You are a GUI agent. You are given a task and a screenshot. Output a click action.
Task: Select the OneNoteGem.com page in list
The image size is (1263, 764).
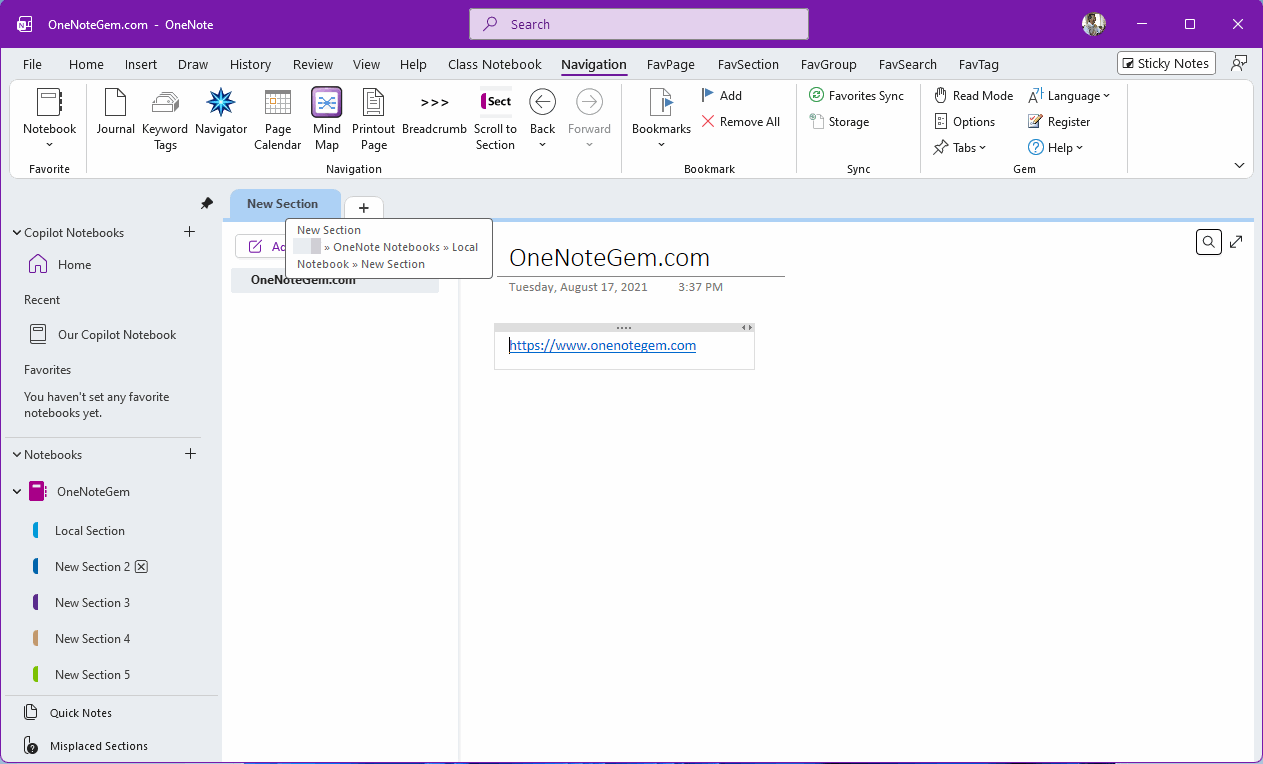click(335, 281)
